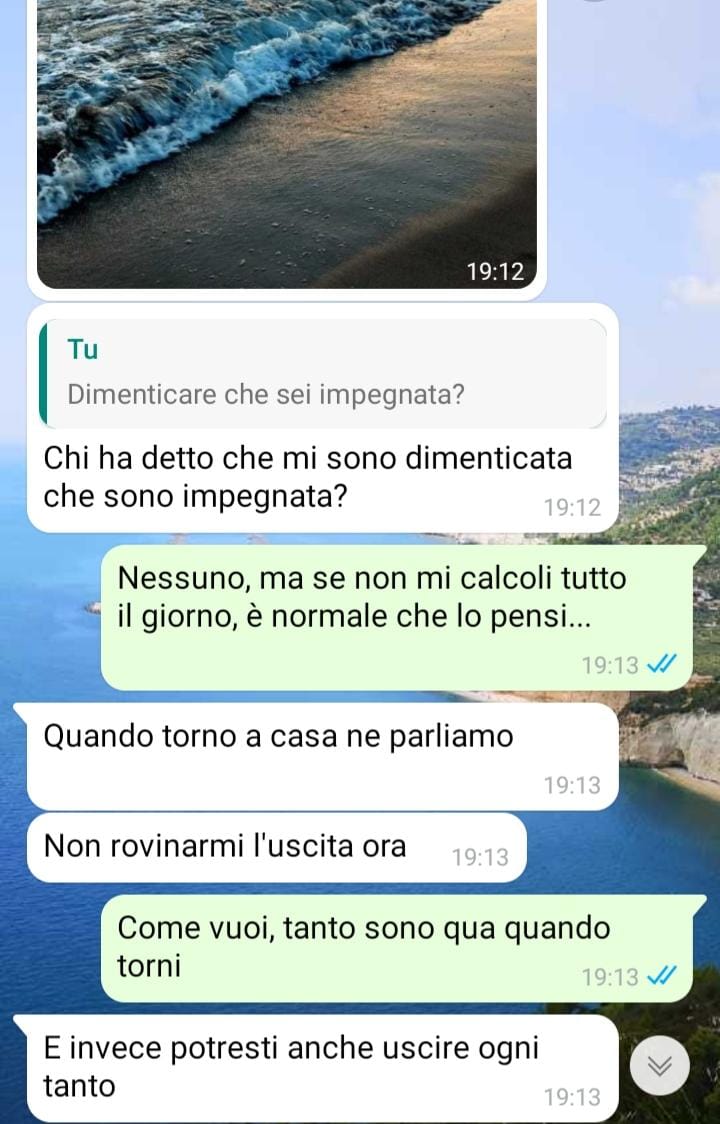Tap the quoted reply "Dimenticare che sei impegnata?"
Viewport: 720px width, 1124px height.
click(x=323, y=373)
